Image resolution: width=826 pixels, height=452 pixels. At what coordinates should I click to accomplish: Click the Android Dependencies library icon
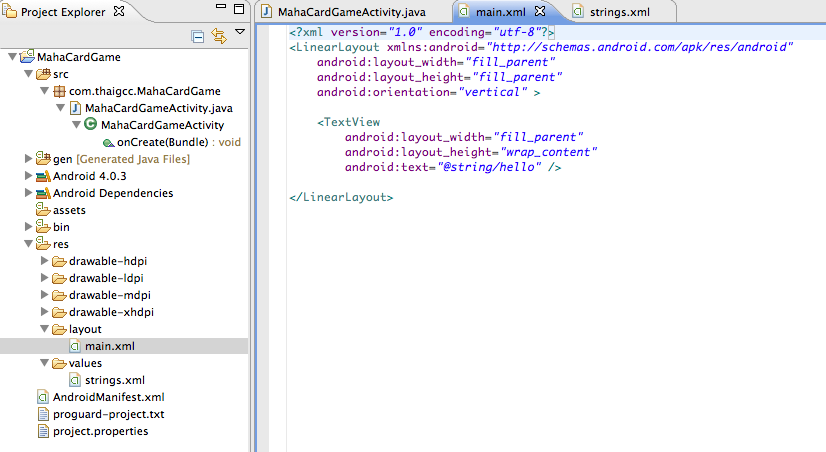click(x=43, y=193)
